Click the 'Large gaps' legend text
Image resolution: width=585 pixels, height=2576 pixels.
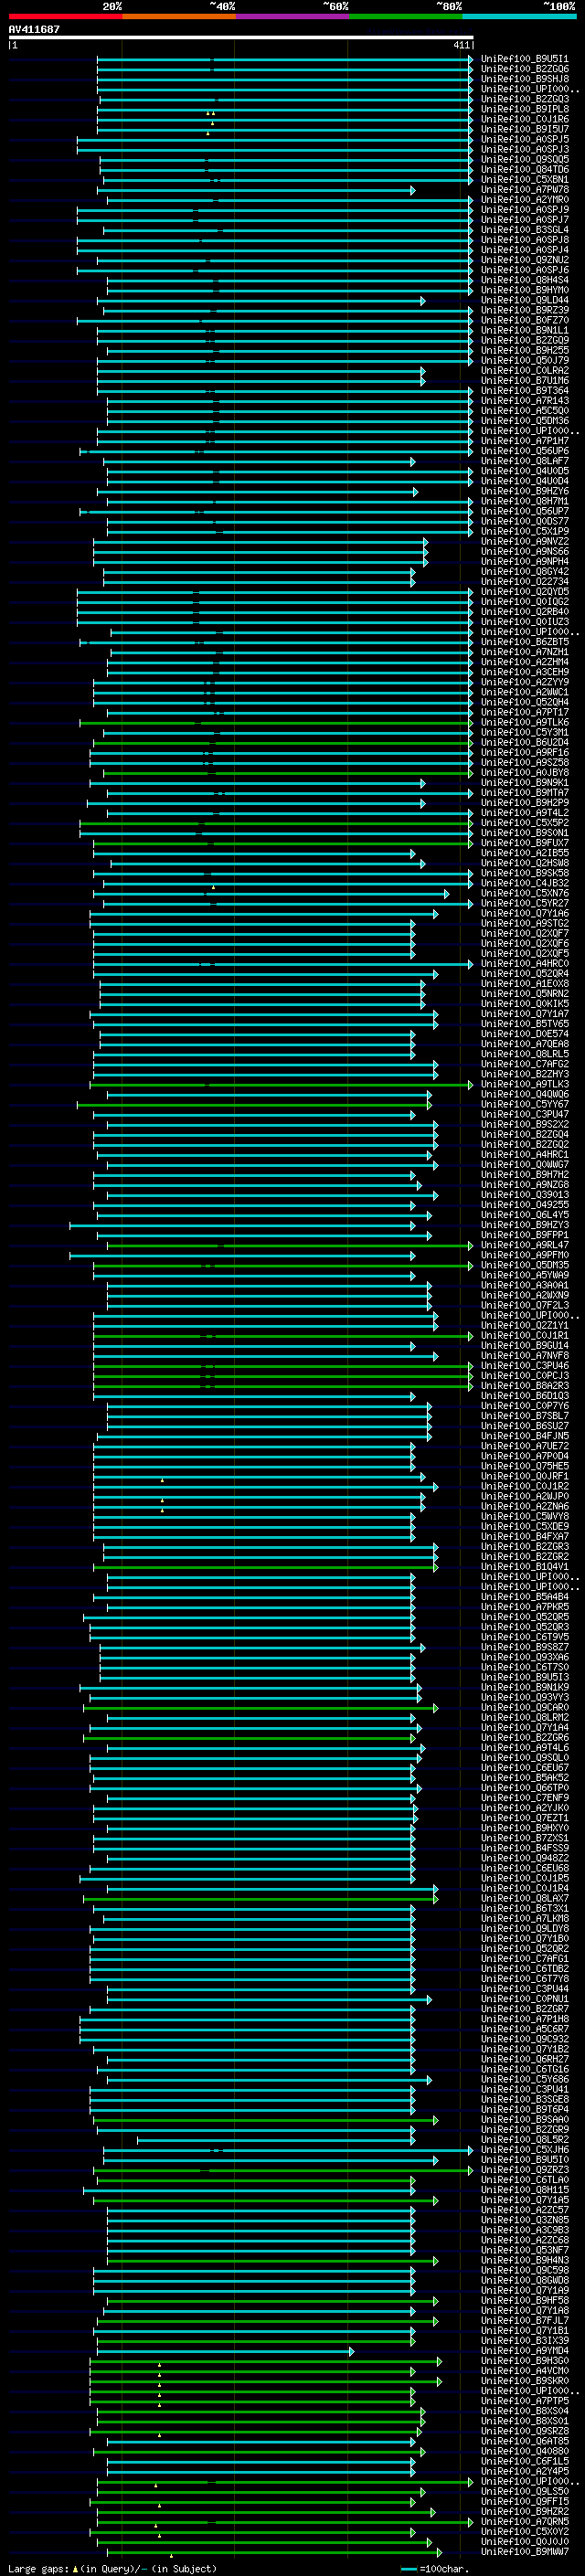[x=39, y=2569]
